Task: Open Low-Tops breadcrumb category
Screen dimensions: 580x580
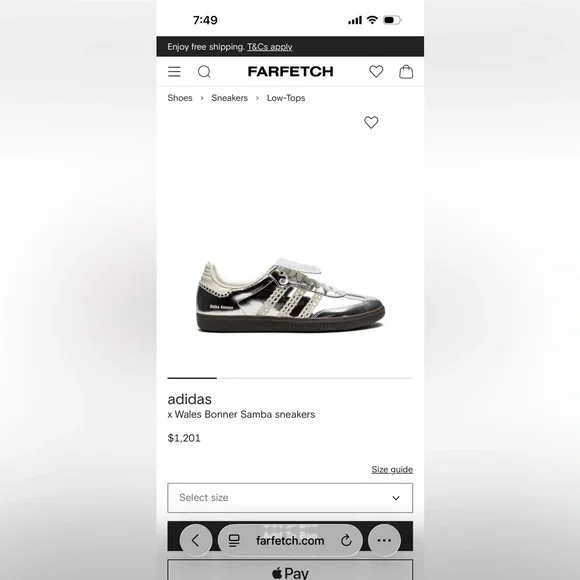Action: click(x=286, y=98)
